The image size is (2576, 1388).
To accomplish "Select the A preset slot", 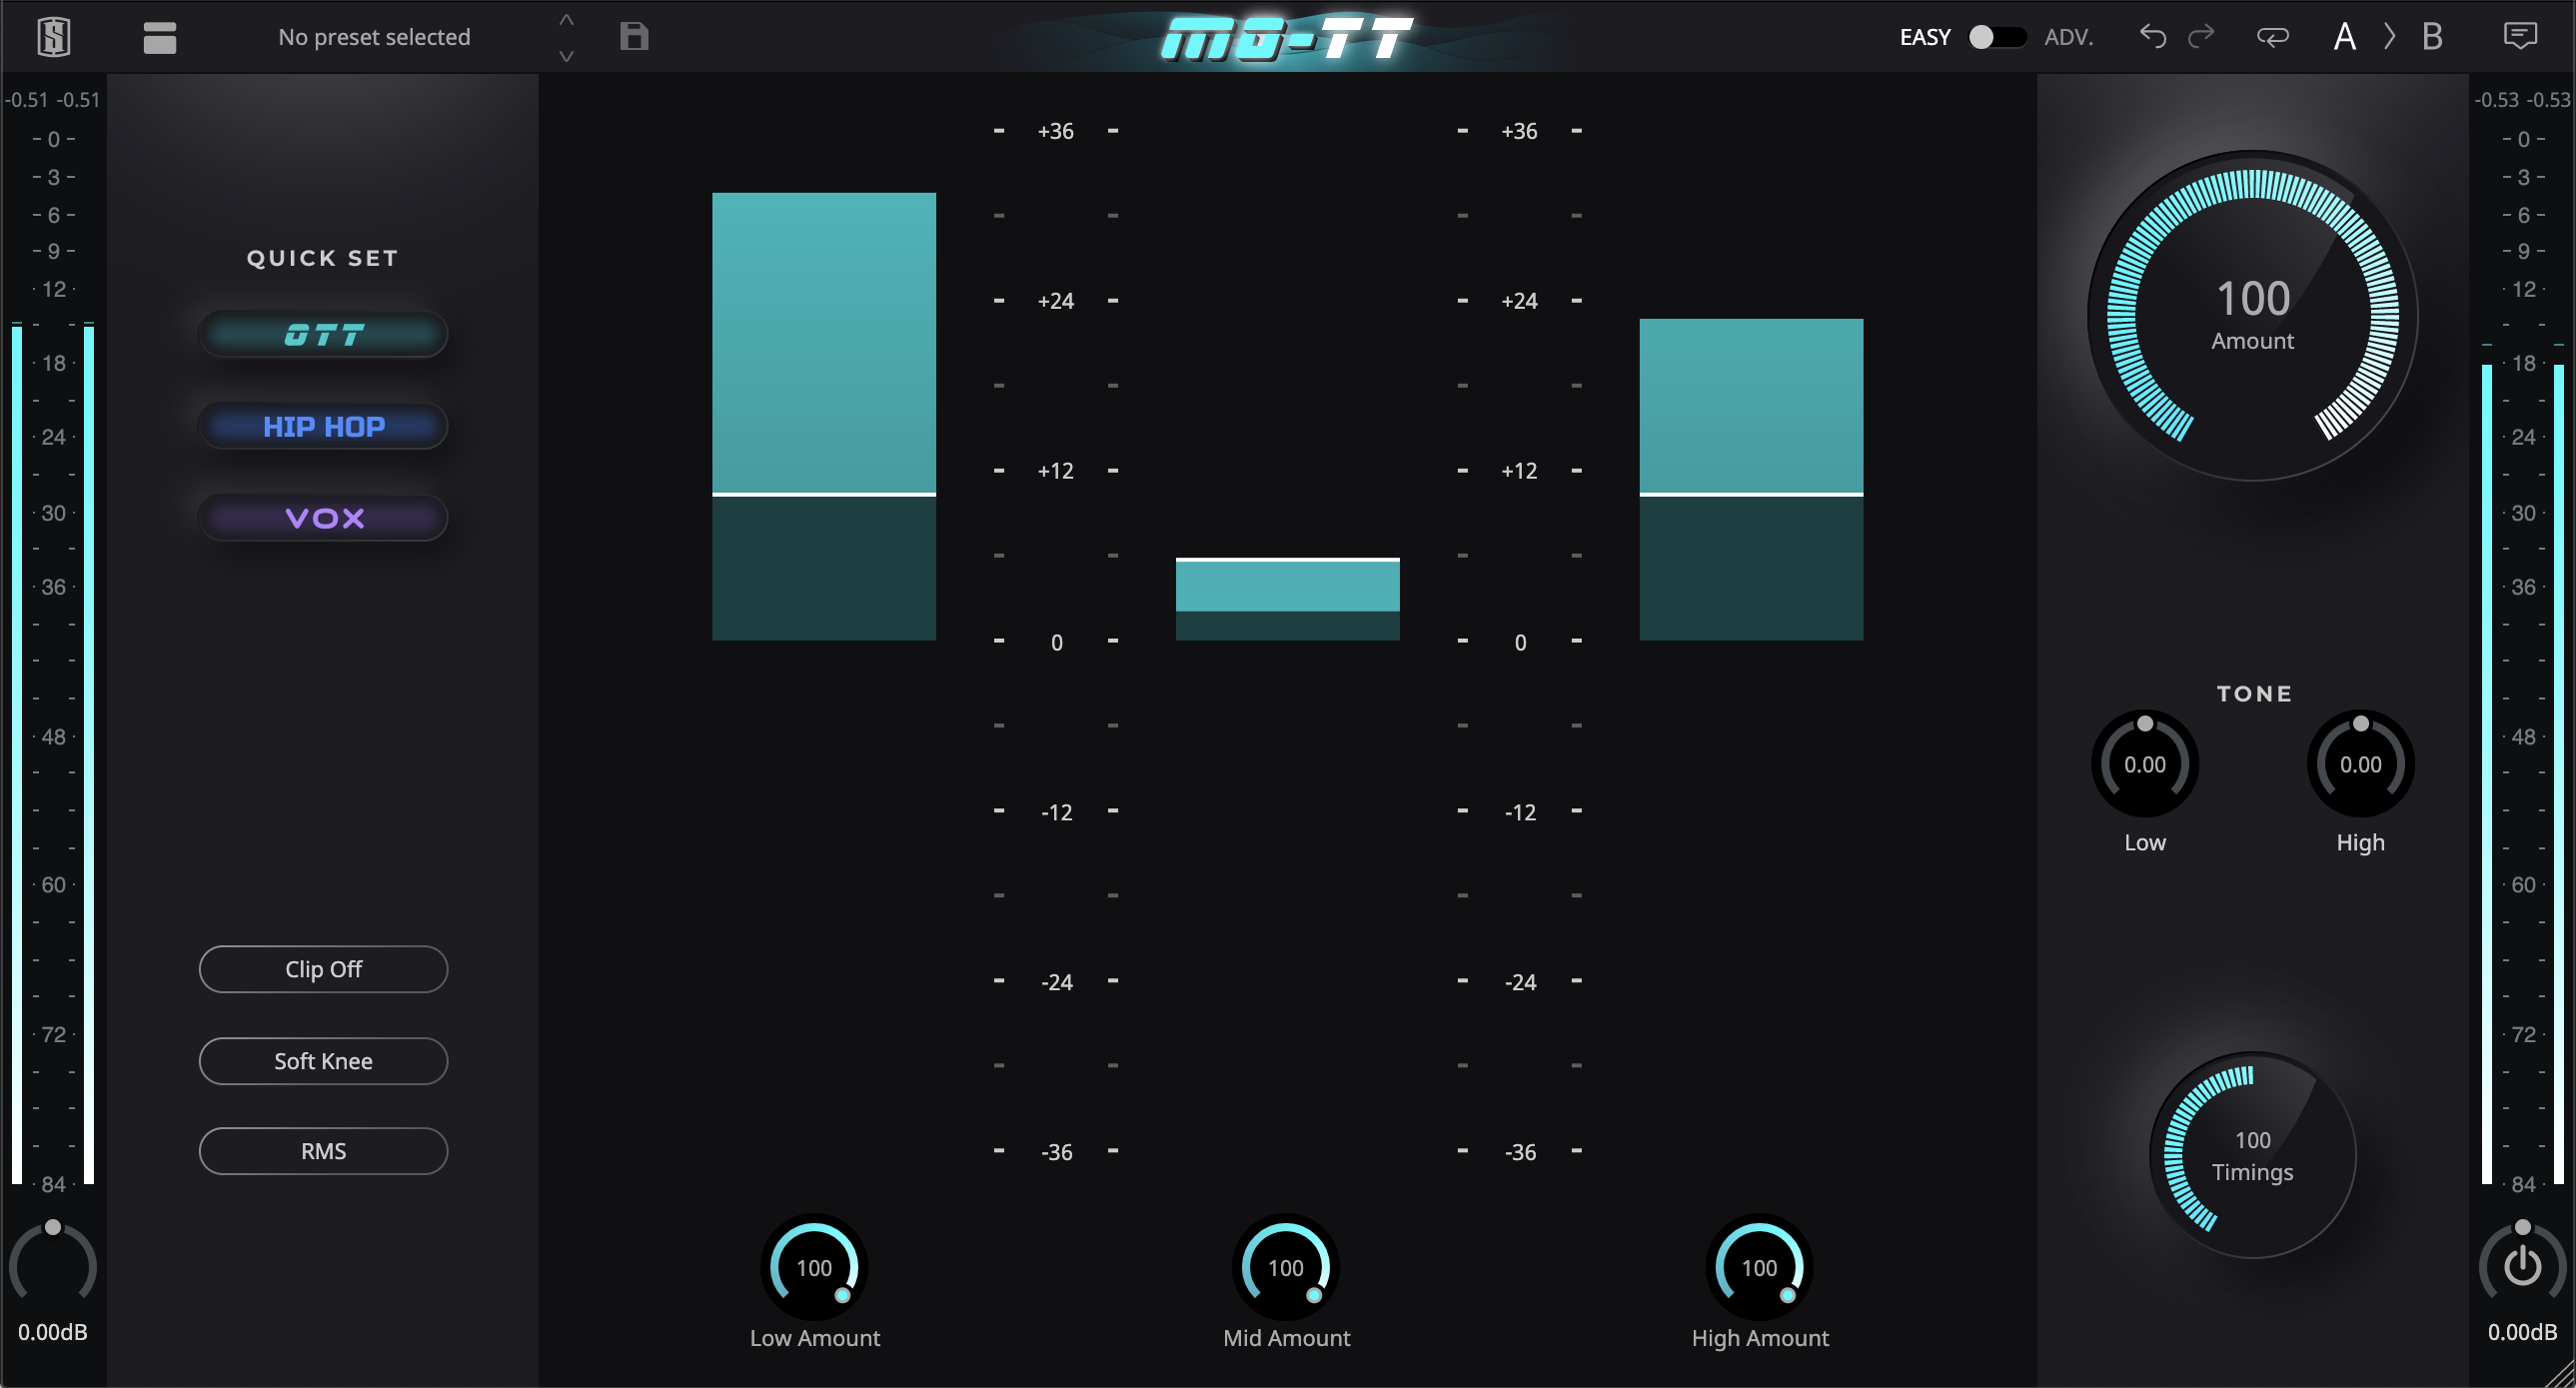I will click(2344, 37).
